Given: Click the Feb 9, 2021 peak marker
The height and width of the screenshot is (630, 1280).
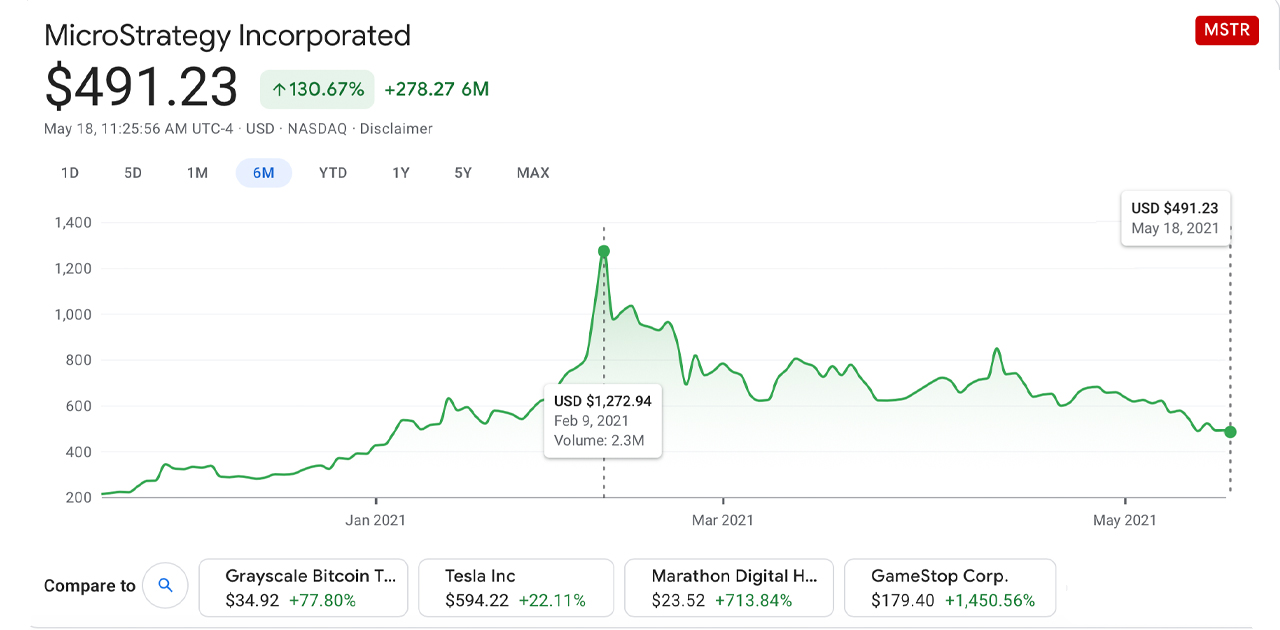Looking at the screenshot, I should [603, 251].
